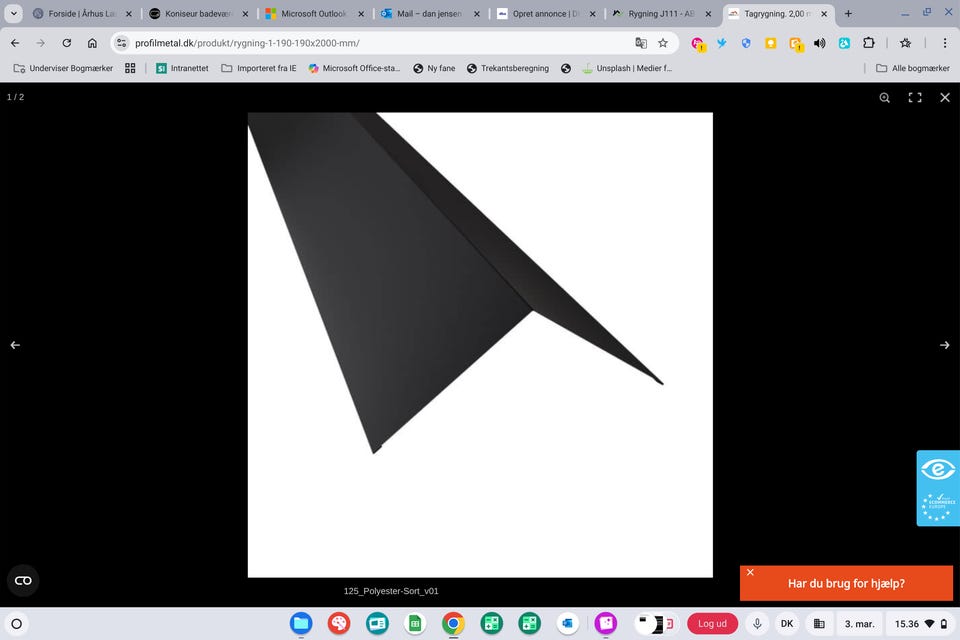Toggle fullscreen in the image viewer

(915, 97)
